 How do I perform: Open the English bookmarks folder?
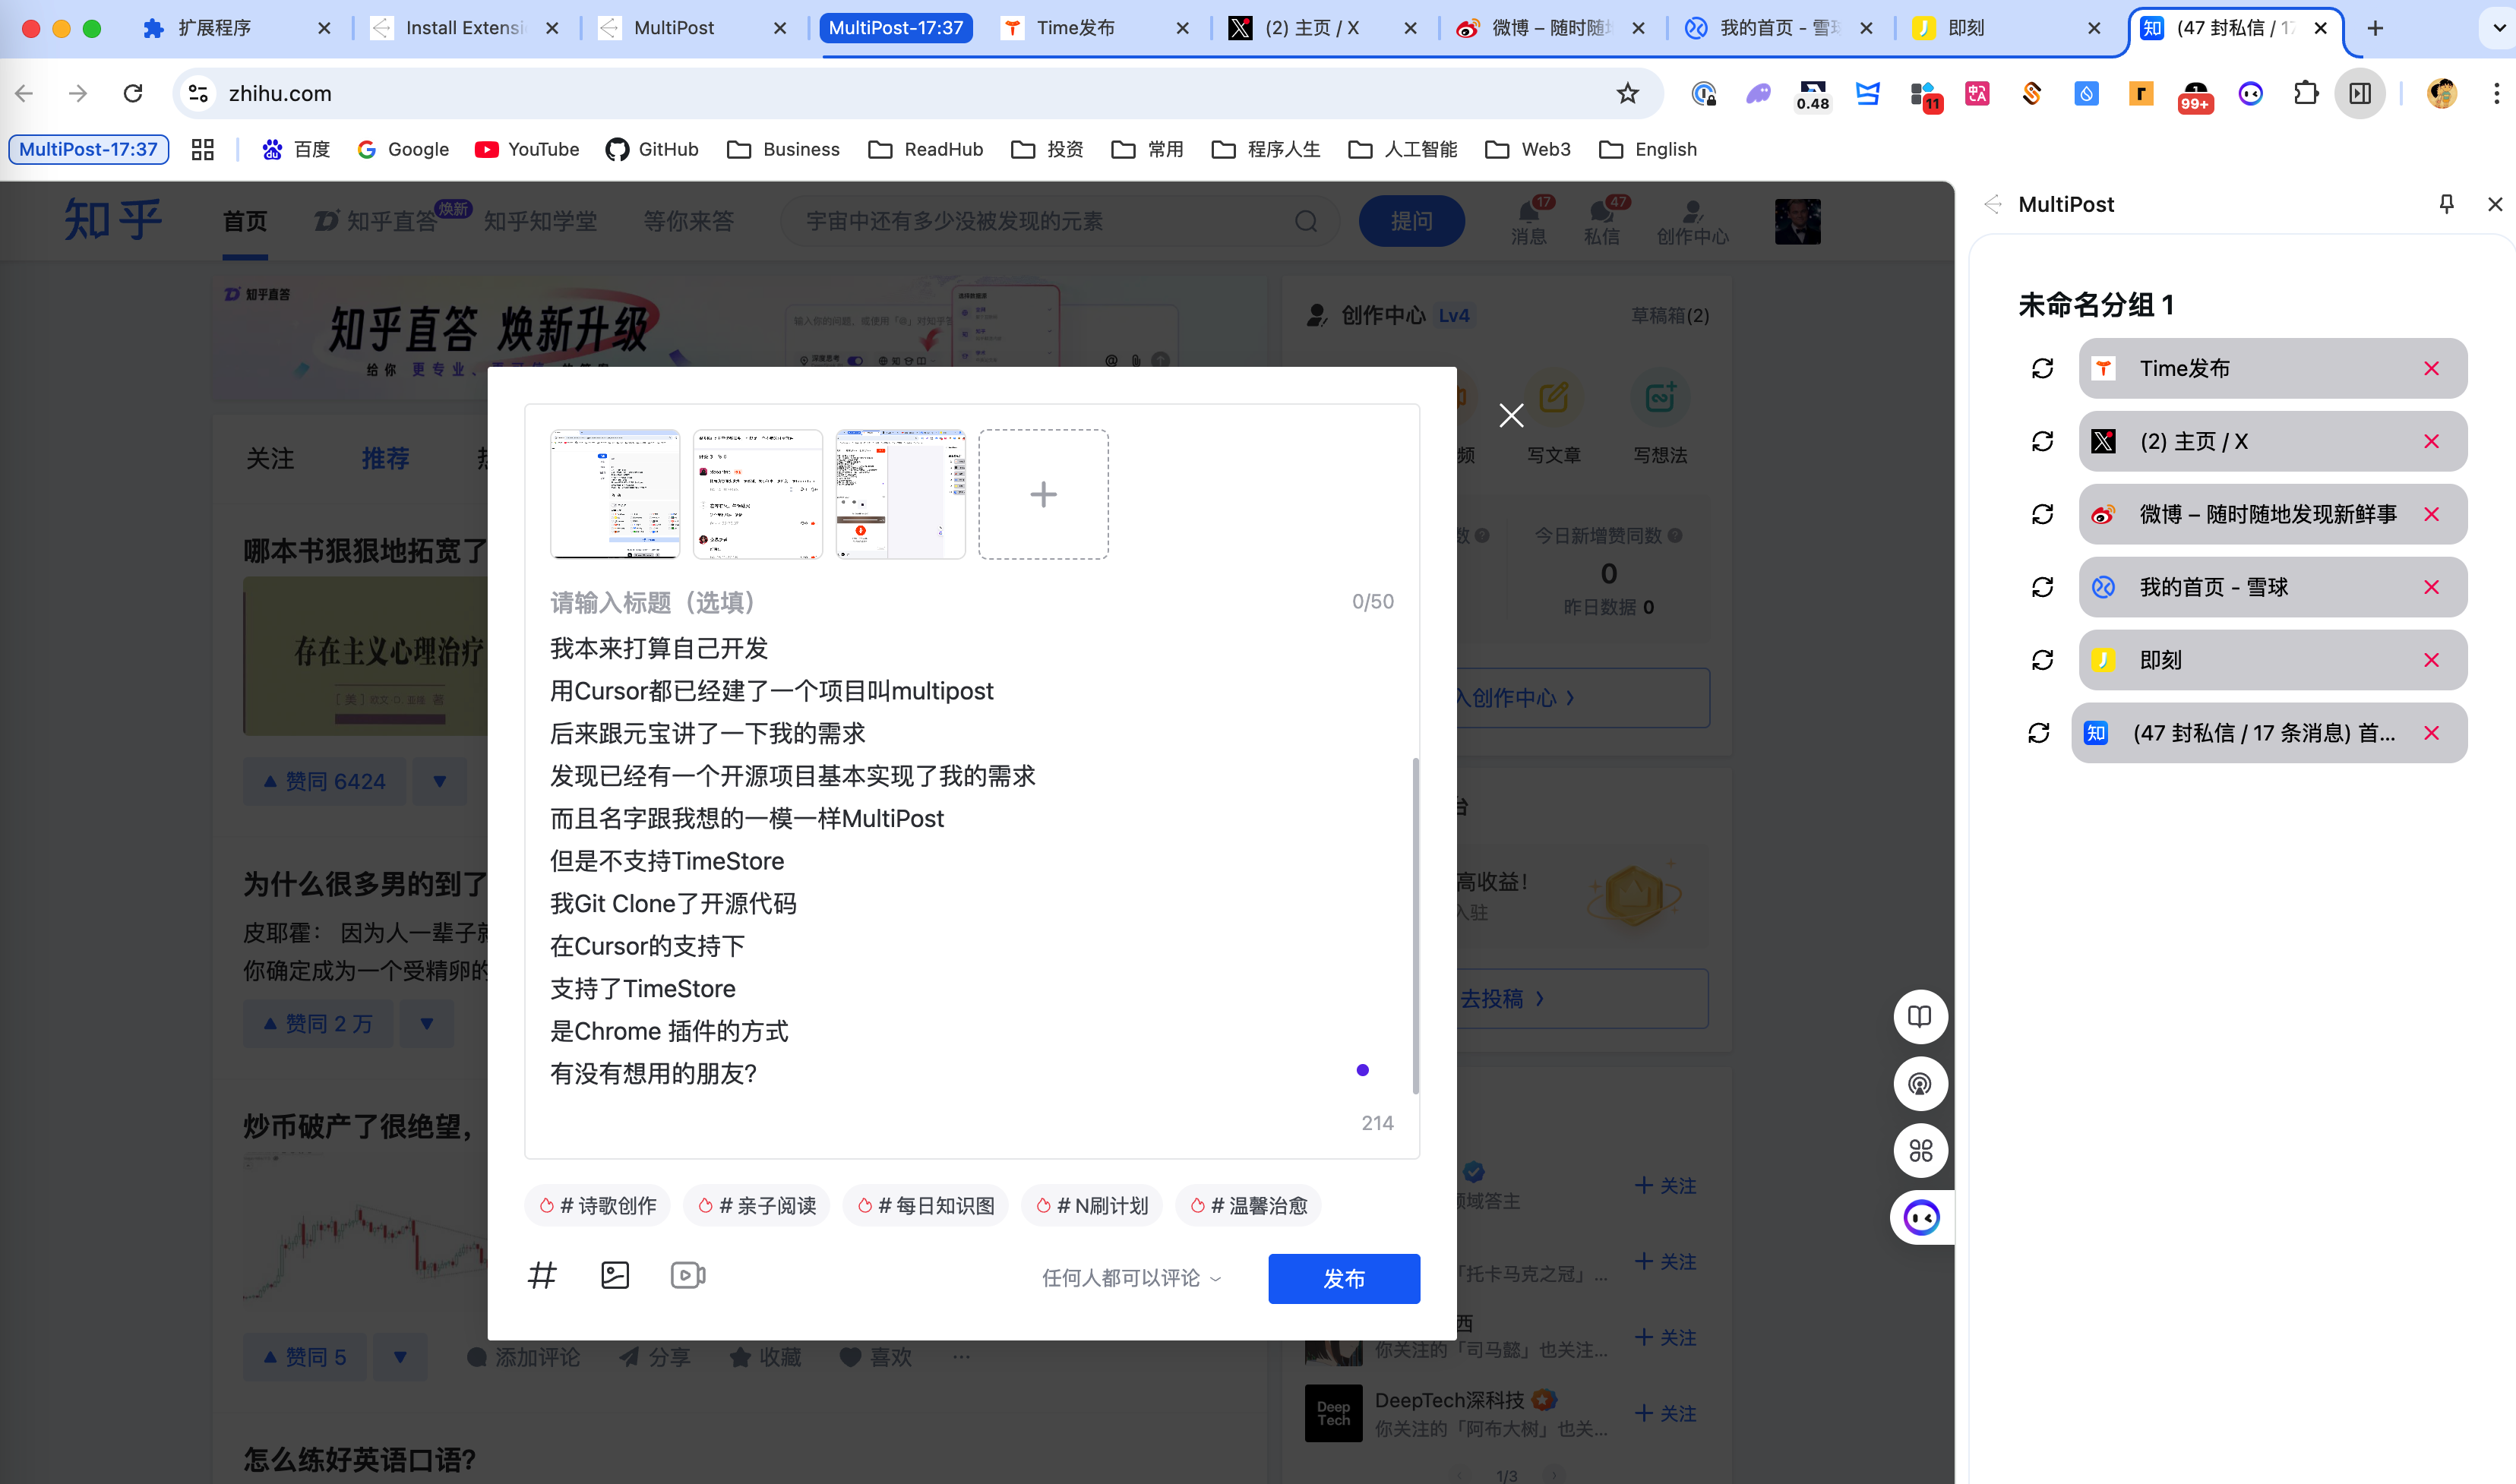[x=1648, y=149]
